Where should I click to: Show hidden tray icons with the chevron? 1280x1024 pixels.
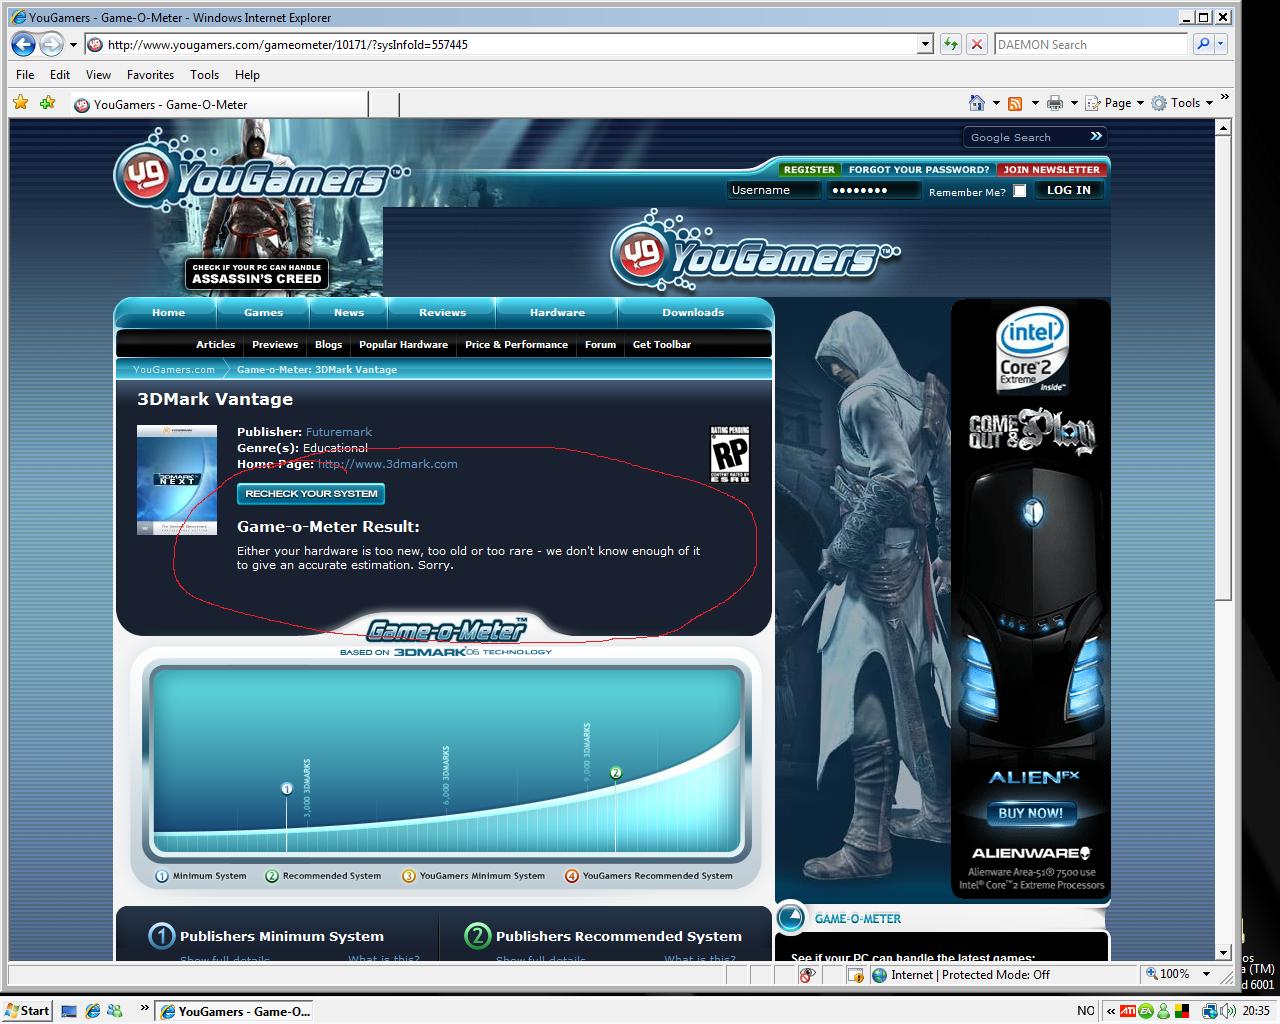pos(1111,1011)
